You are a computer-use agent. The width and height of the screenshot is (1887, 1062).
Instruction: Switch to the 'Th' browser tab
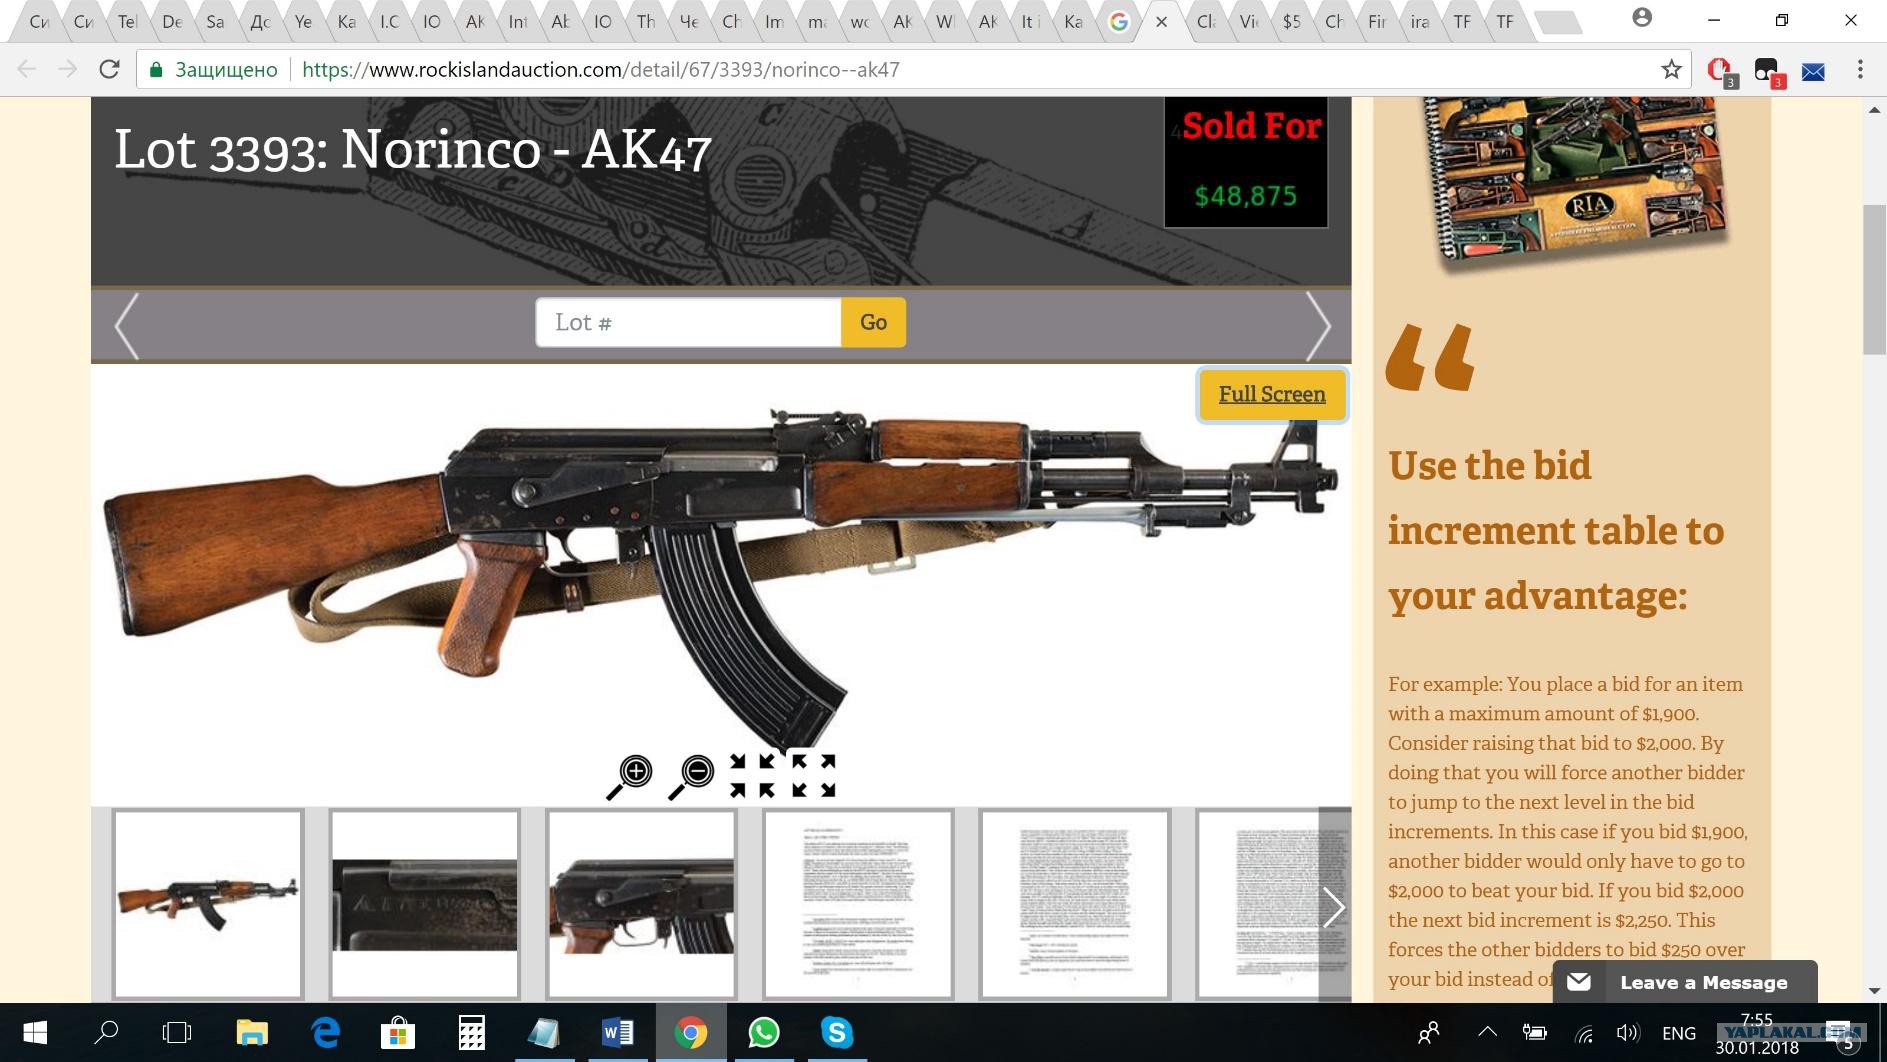[646, 21]
